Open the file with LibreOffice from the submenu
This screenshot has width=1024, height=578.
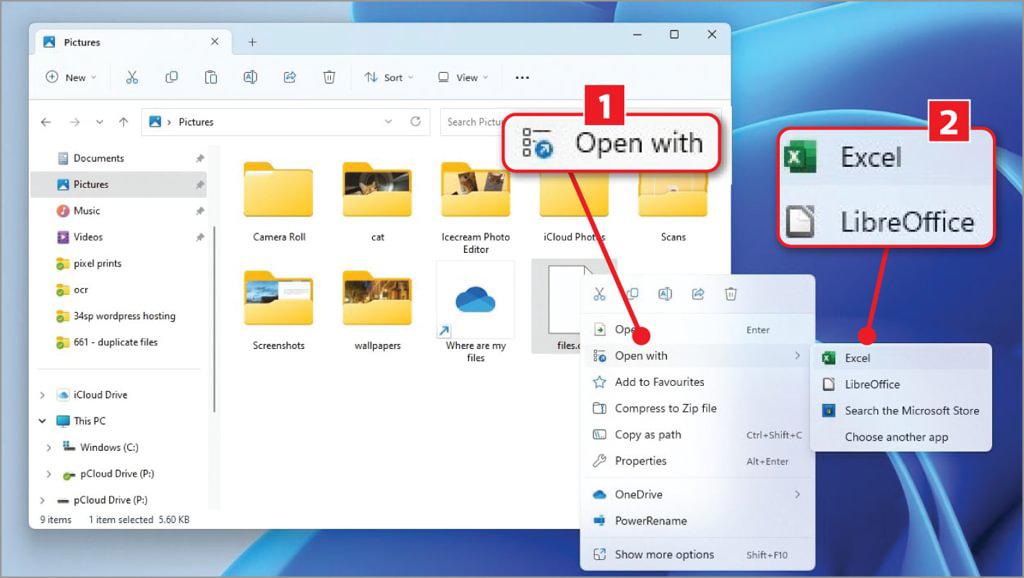point(901,384)
